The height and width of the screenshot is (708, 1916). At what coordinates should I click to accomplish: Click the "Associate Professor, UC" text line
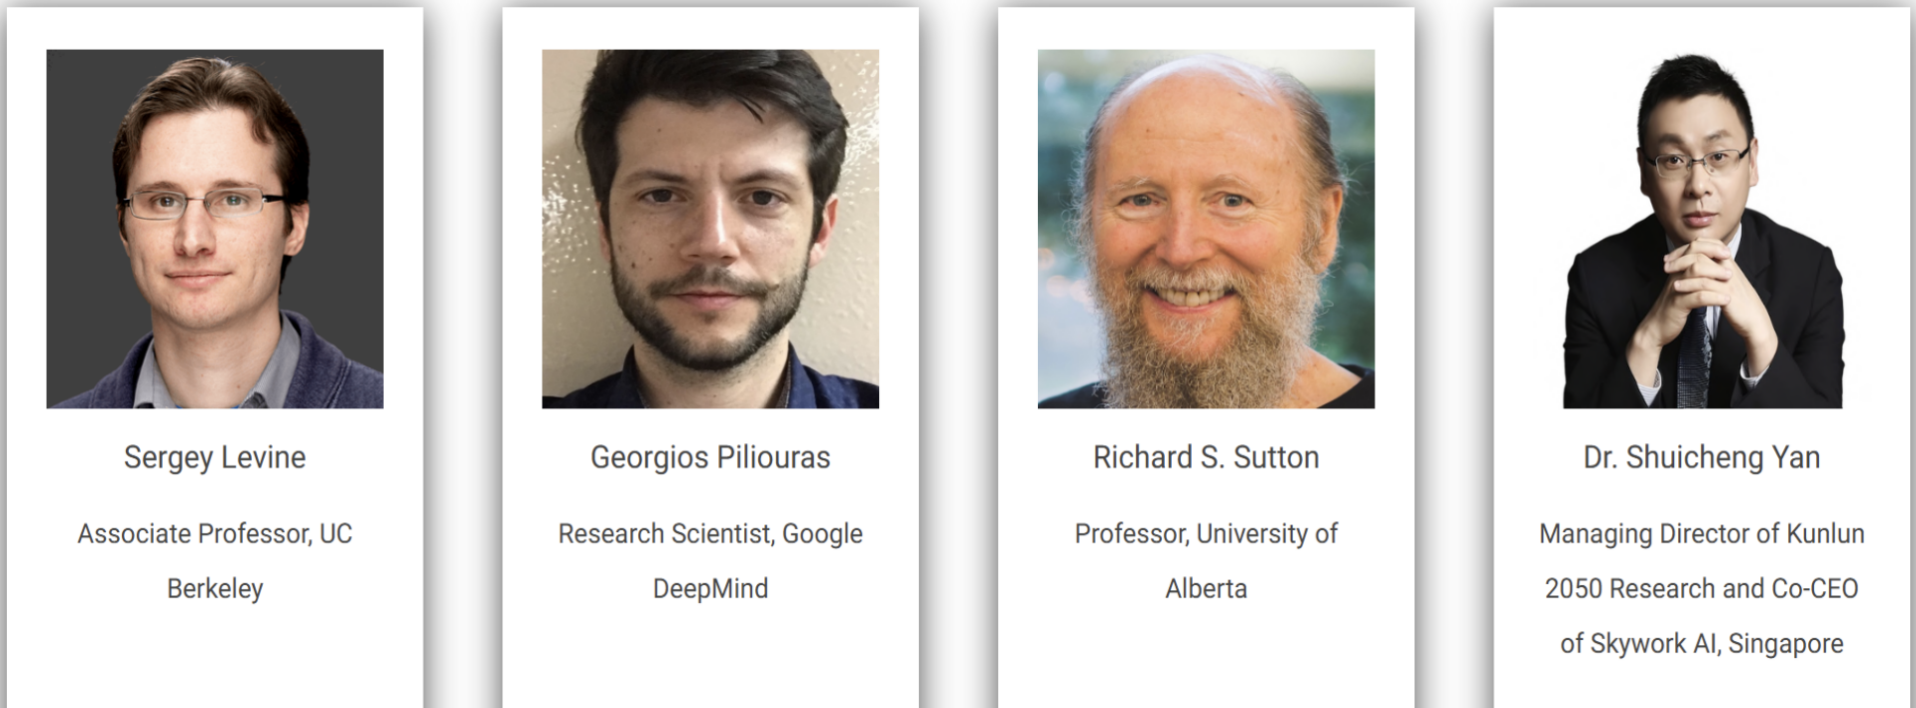coord(214,534)
